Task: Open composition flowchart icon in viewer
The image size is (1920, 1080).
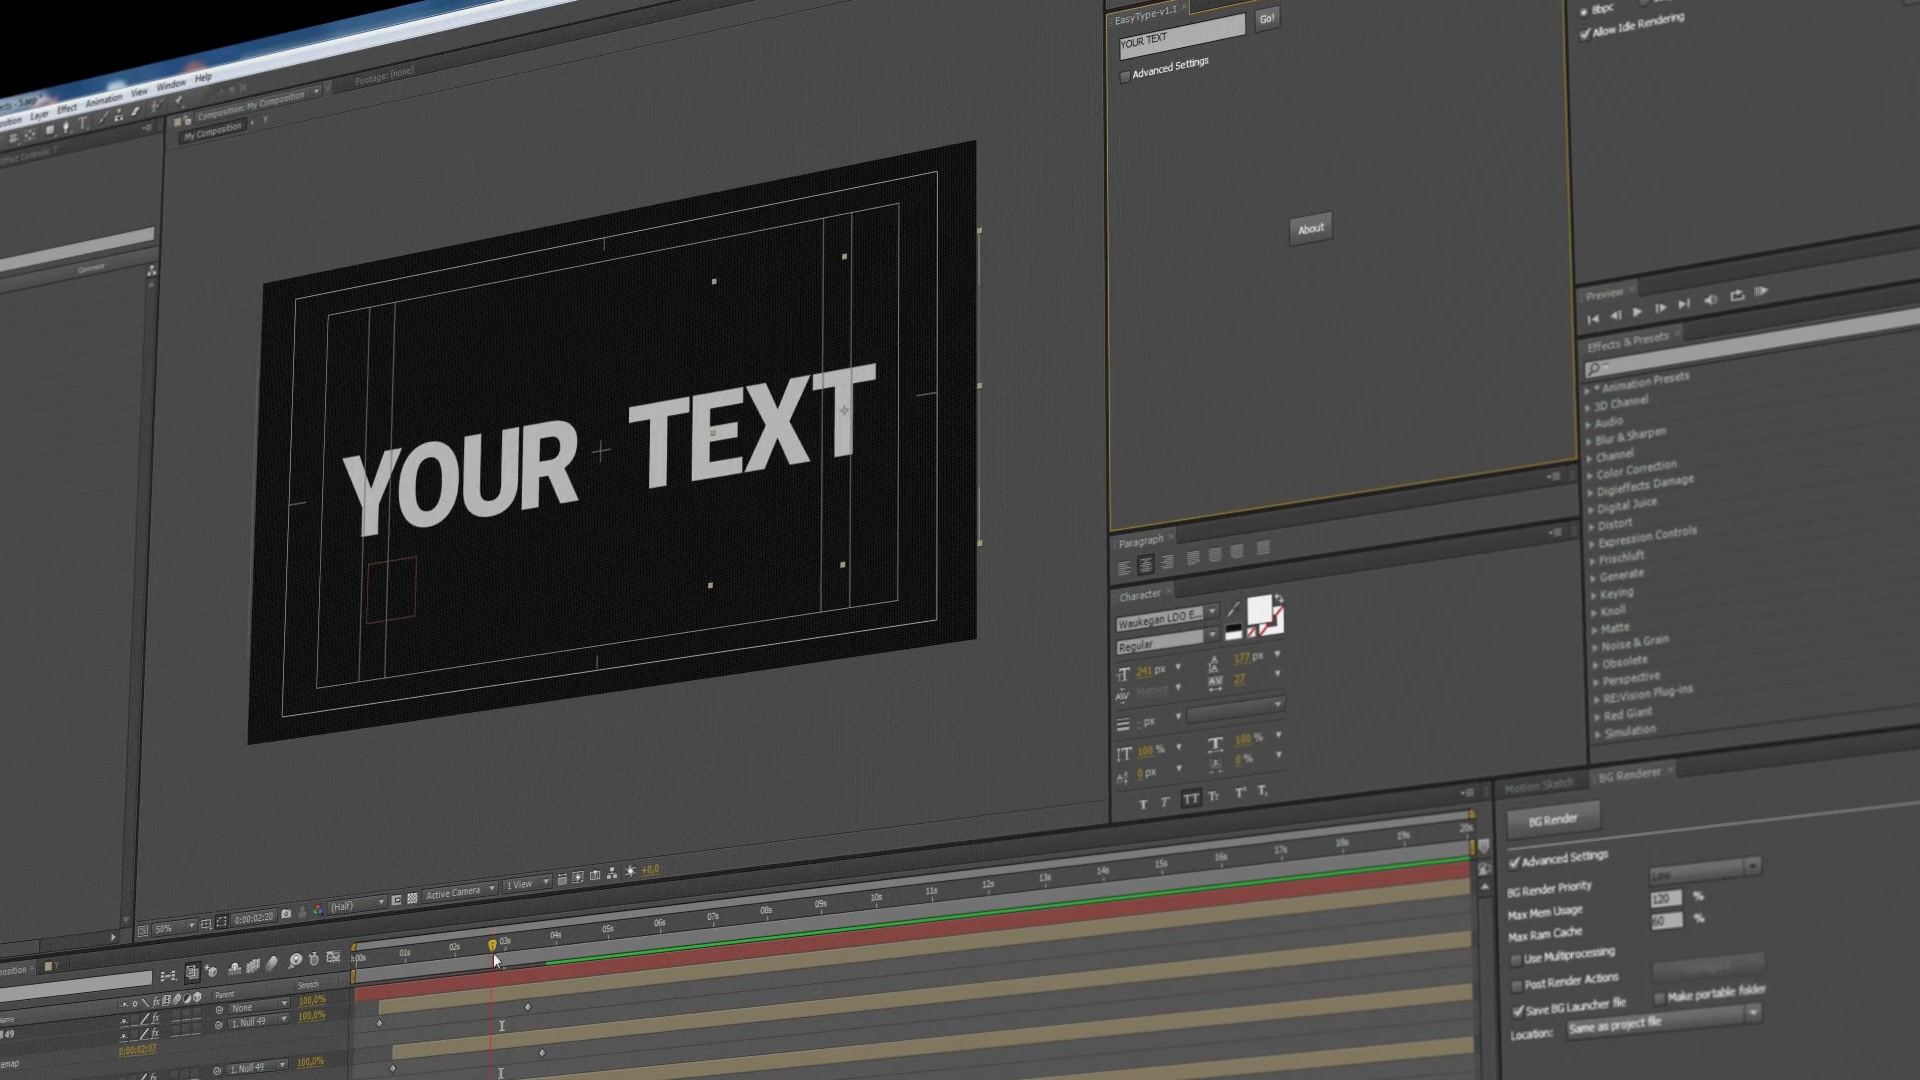Action: coord(612,873)
